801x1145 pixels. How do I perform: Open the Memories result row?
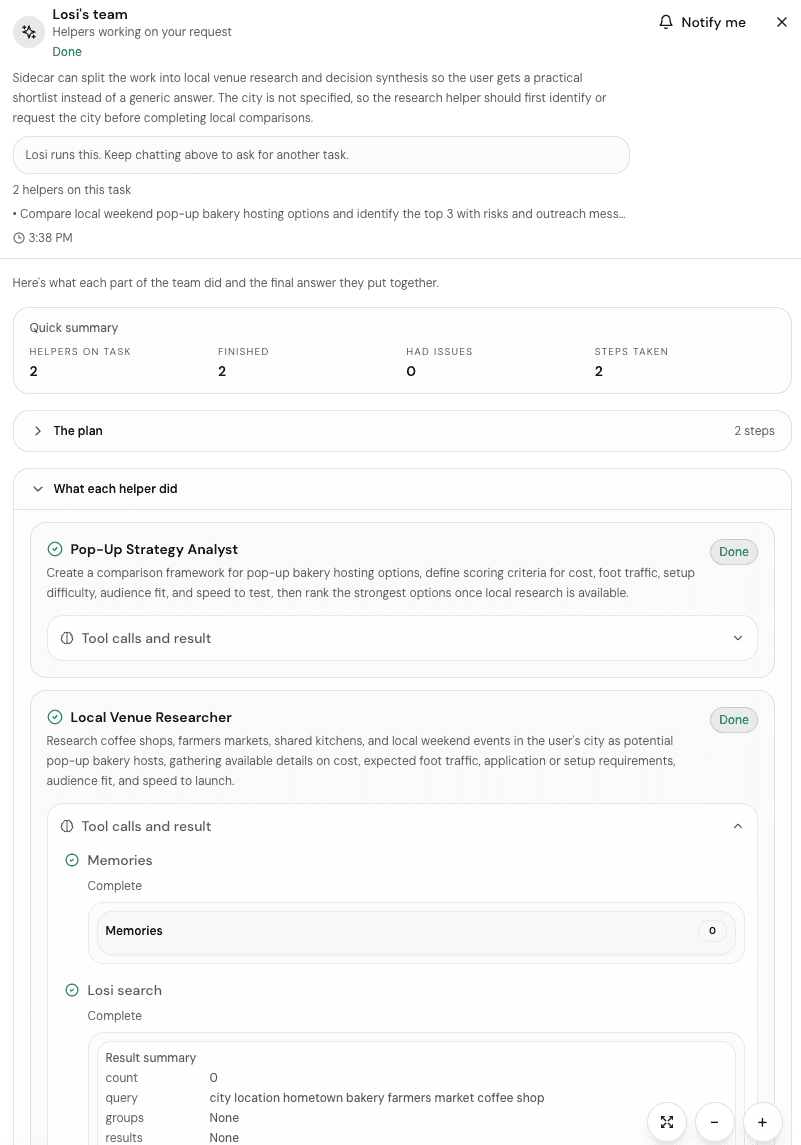click(416, 931)
